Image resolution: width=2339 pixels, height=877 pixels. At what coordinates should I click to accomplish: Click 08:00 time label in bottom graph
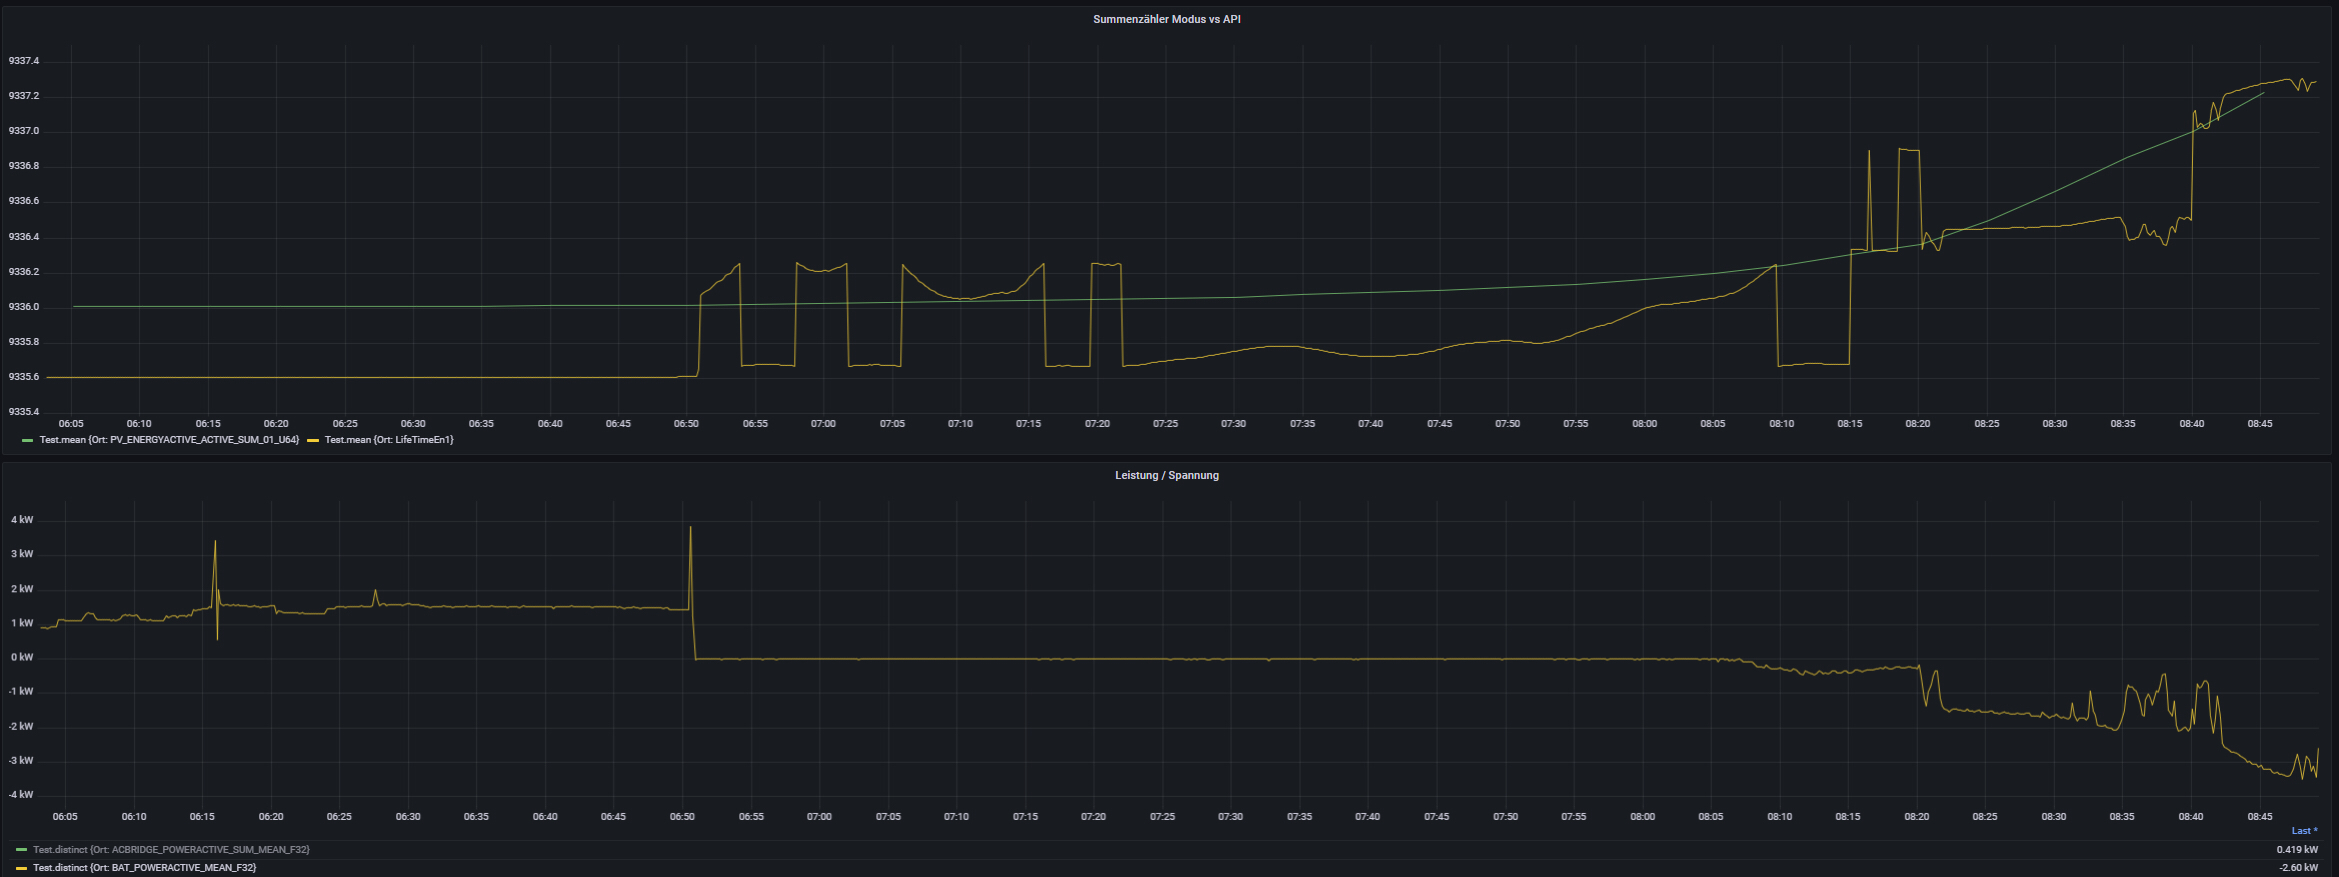coord(1642,817)
